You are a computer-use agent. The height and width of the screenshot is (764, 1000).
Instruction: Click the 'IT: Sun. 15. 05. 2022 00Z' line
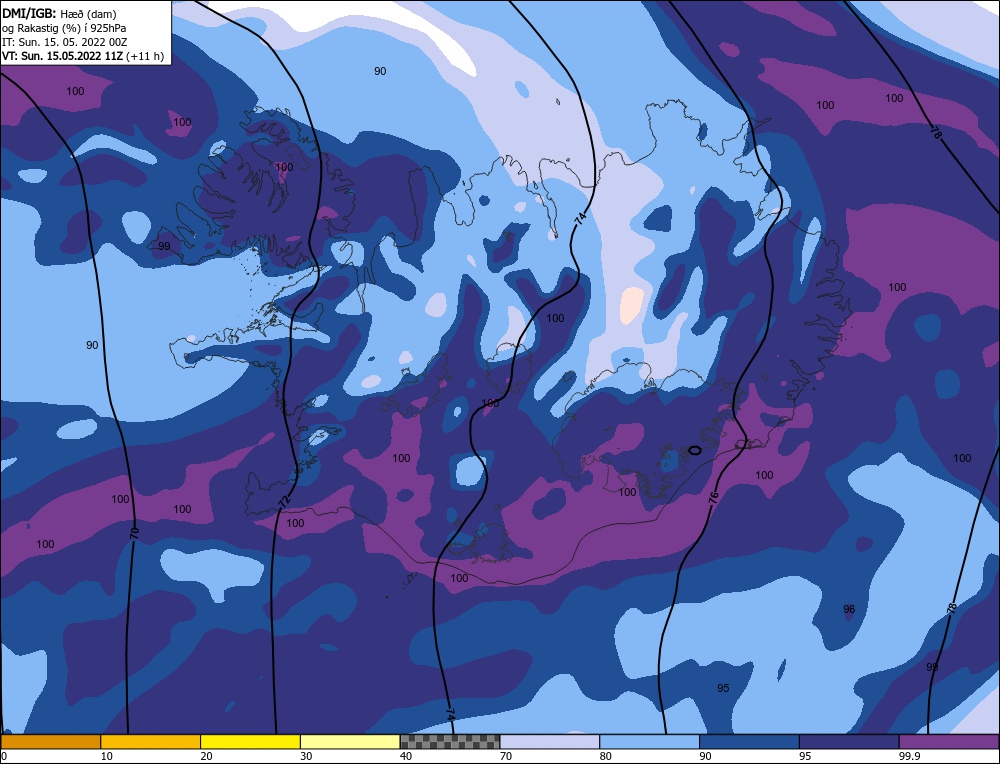[x=64, y=42]
